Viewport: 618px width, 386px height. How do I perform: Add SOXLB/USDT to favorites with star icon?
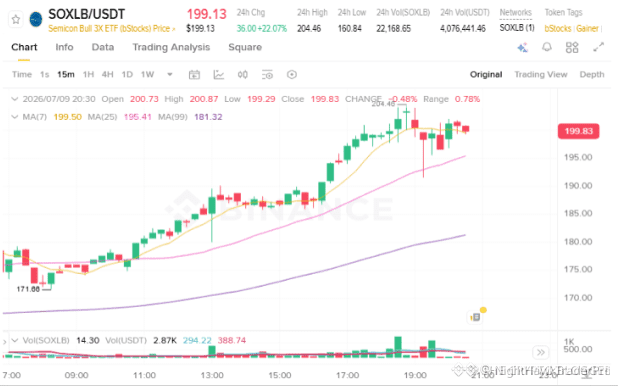[x=16, y=19]
